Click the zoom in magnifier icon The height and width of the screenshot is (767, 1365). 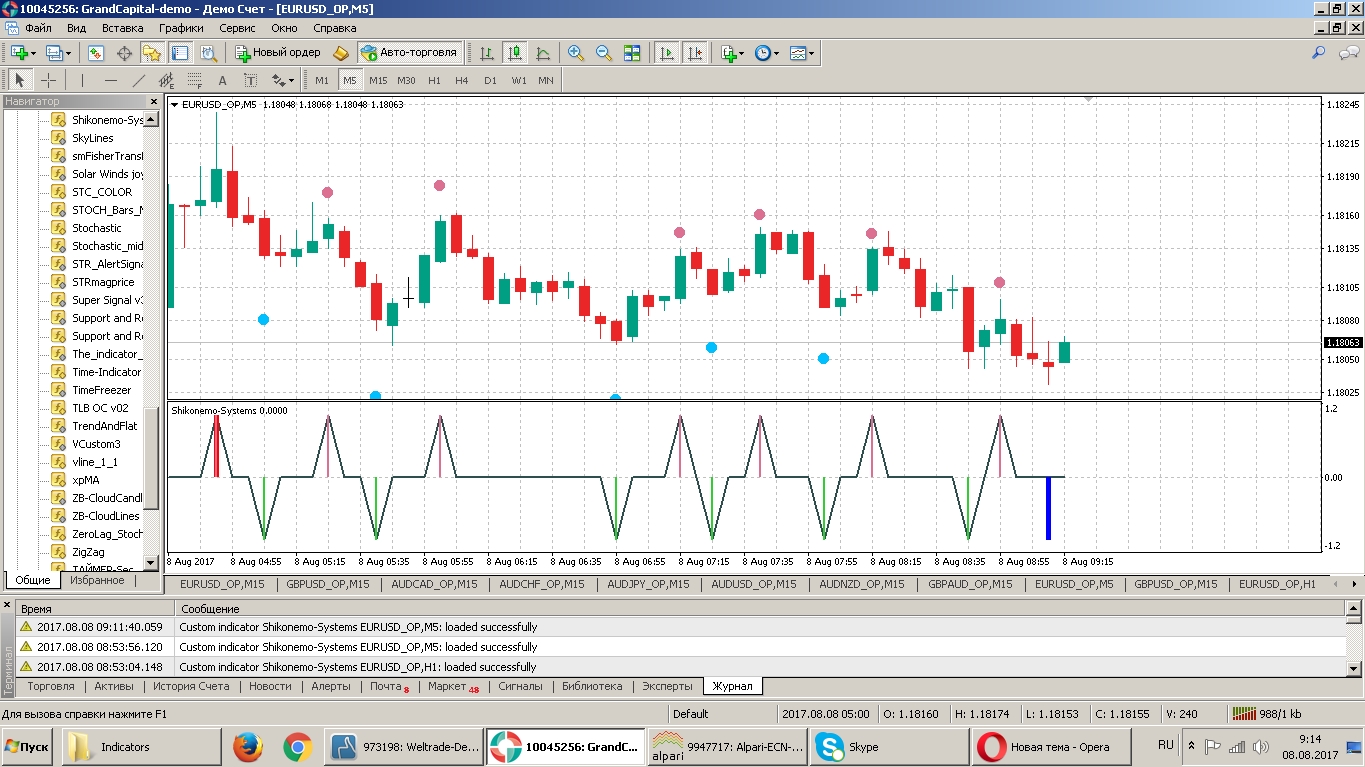tap(576, 53)
